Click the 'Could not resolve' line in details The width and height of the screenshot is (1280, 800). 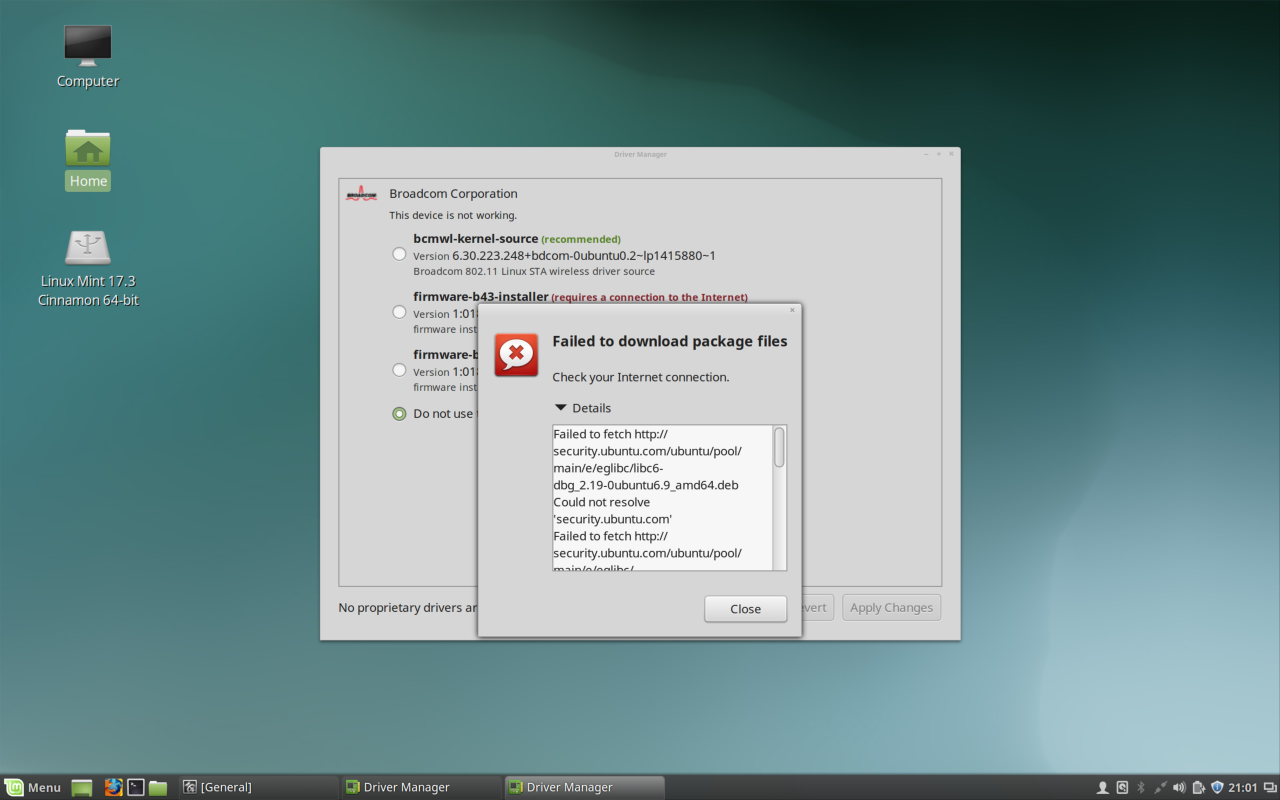602,502
